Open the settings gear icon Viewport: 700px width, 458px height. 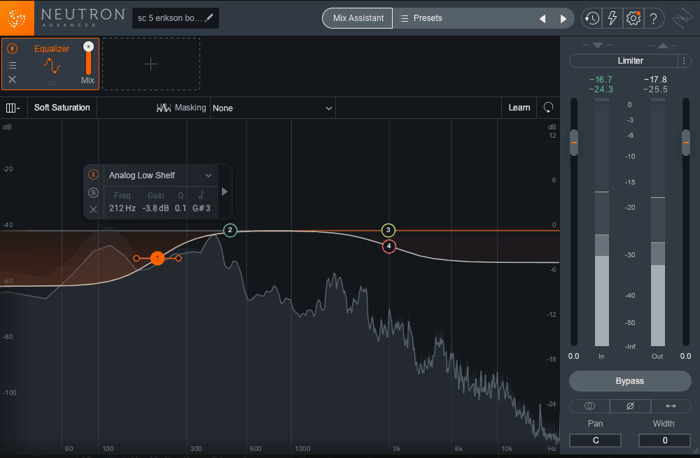[x=633, y=18]
